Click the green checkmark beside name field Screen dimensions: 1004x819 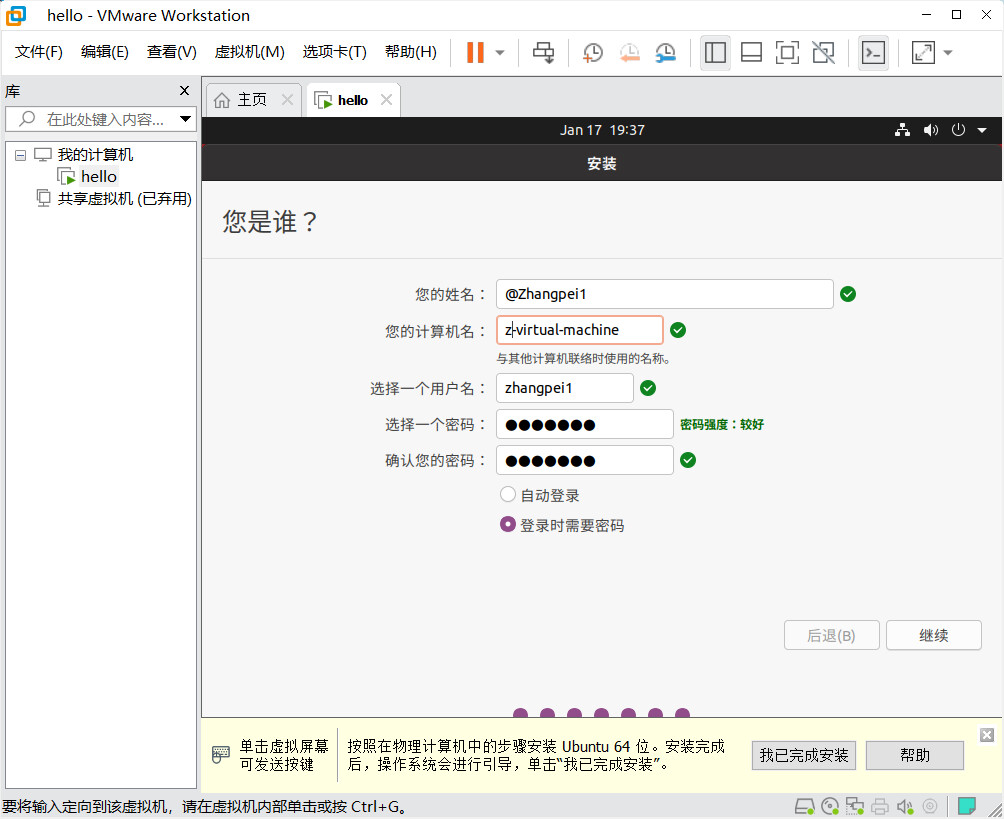pyautogui.click(x=848, y=294)
